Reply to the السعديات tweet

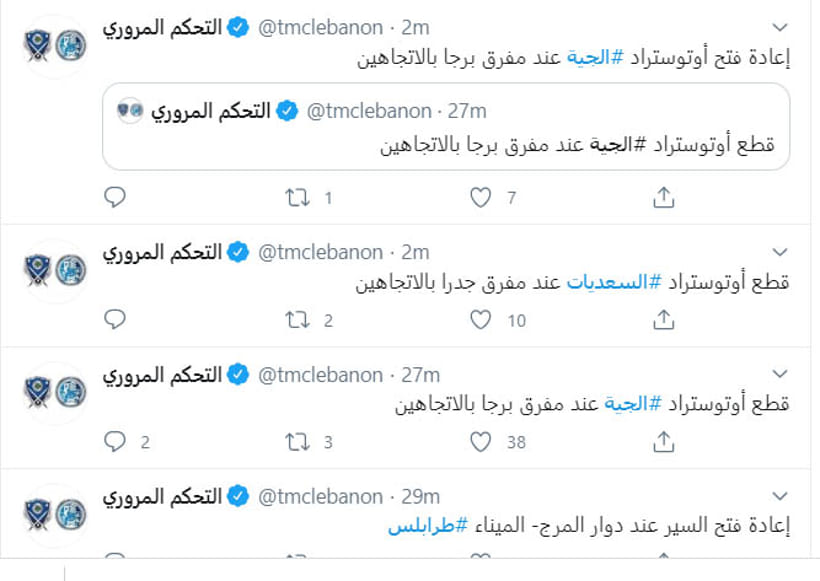[115, 320]
